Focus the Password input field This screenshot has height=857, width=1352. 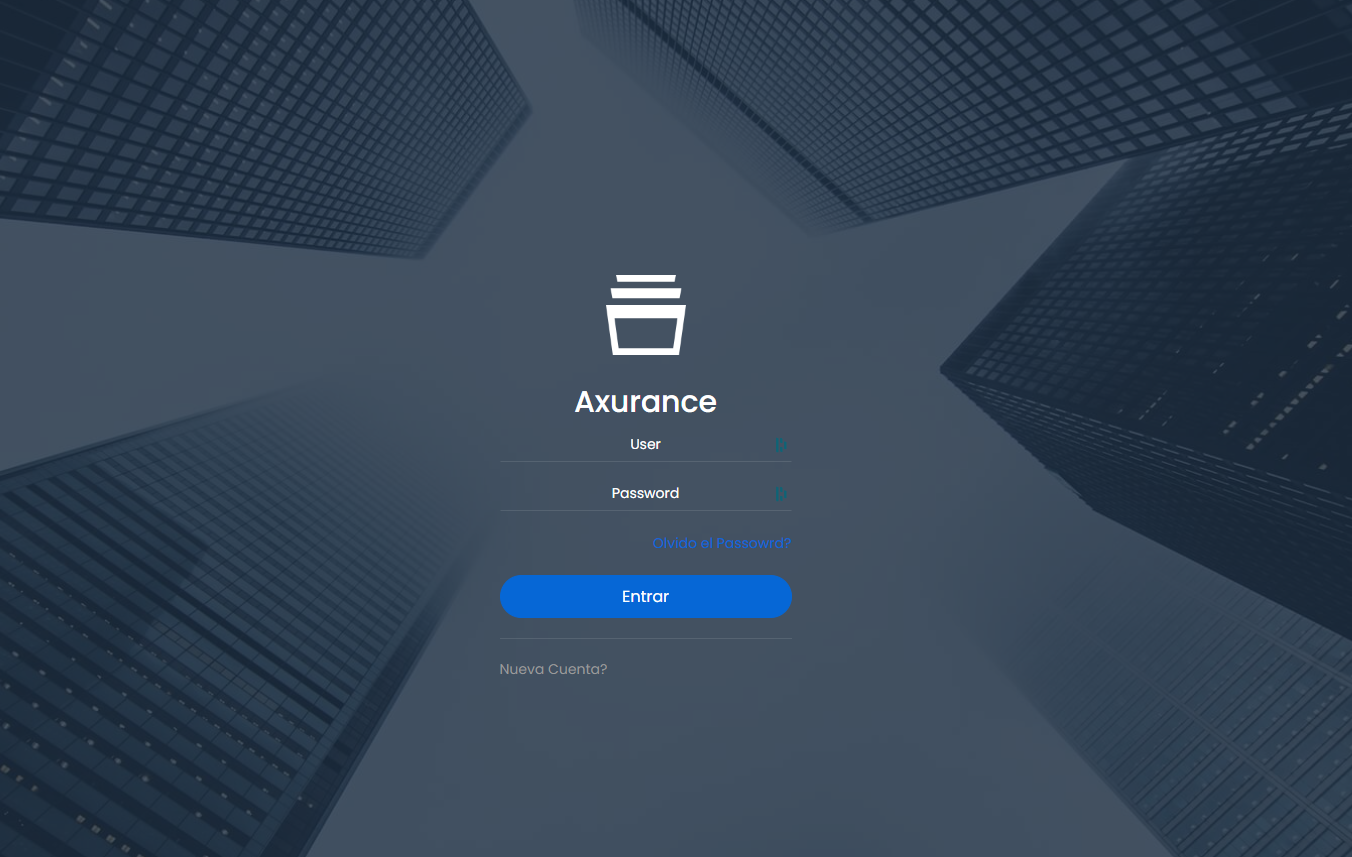[646, 494]
